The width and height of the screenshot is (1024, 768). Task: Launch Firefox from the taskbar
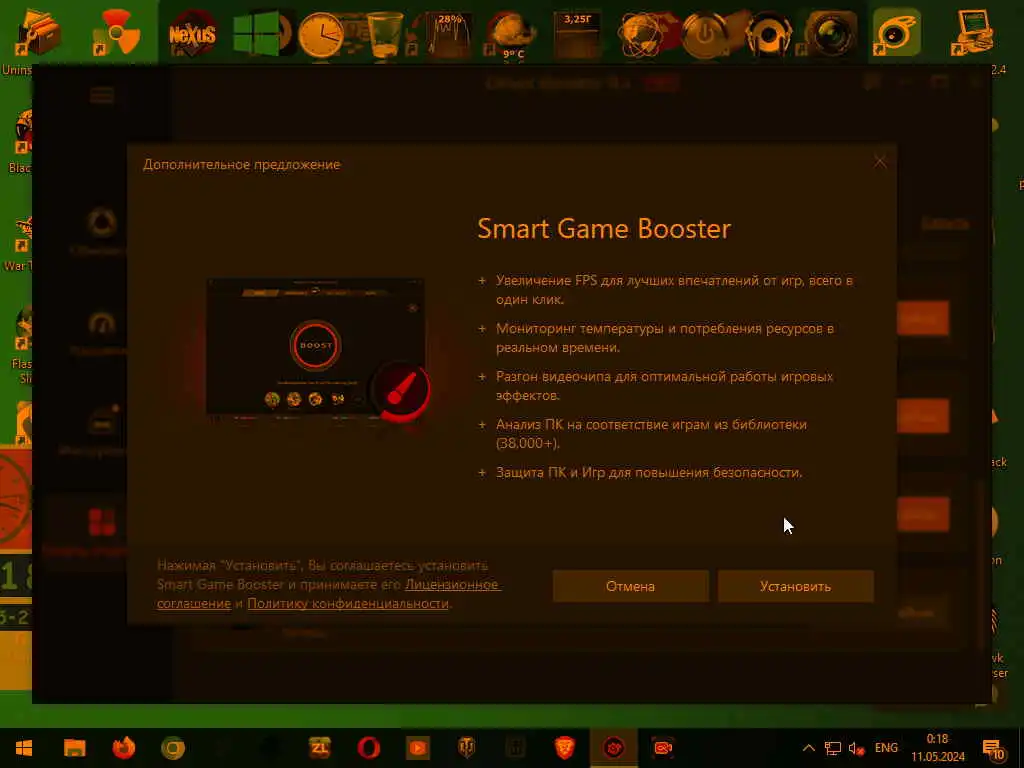tap(123, 748)
